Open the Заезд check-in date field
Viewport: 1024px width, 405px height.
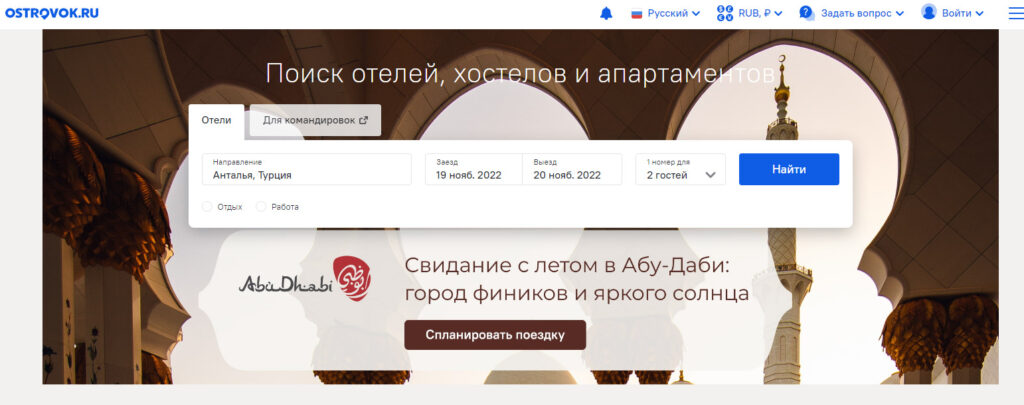coord(473,169)
